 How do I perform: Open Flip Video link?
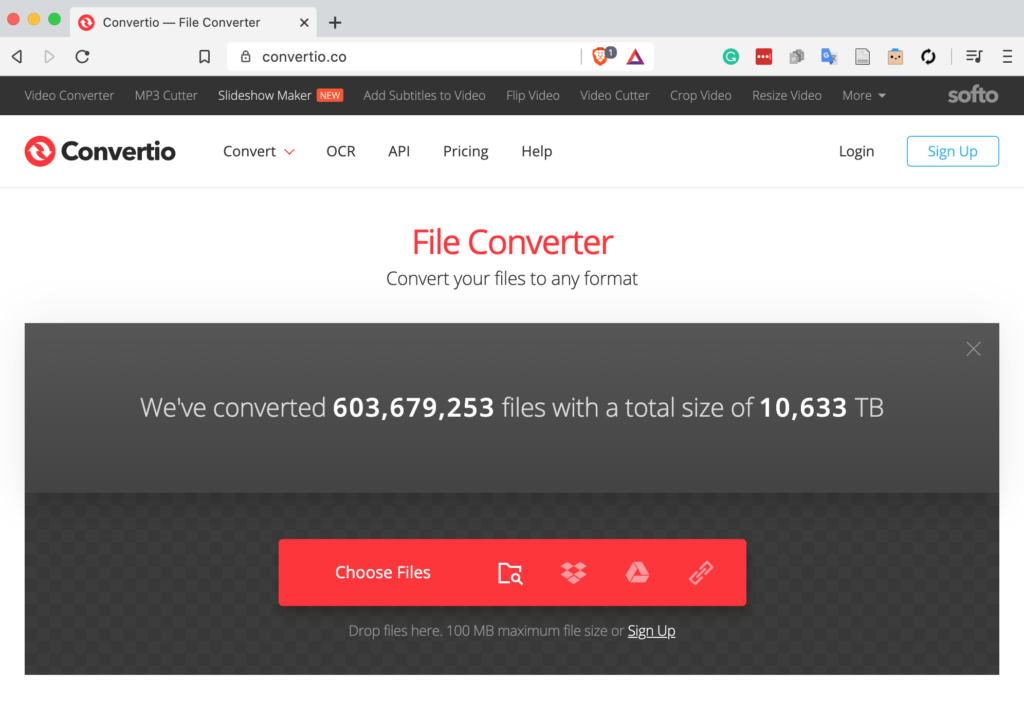point(533,95)
